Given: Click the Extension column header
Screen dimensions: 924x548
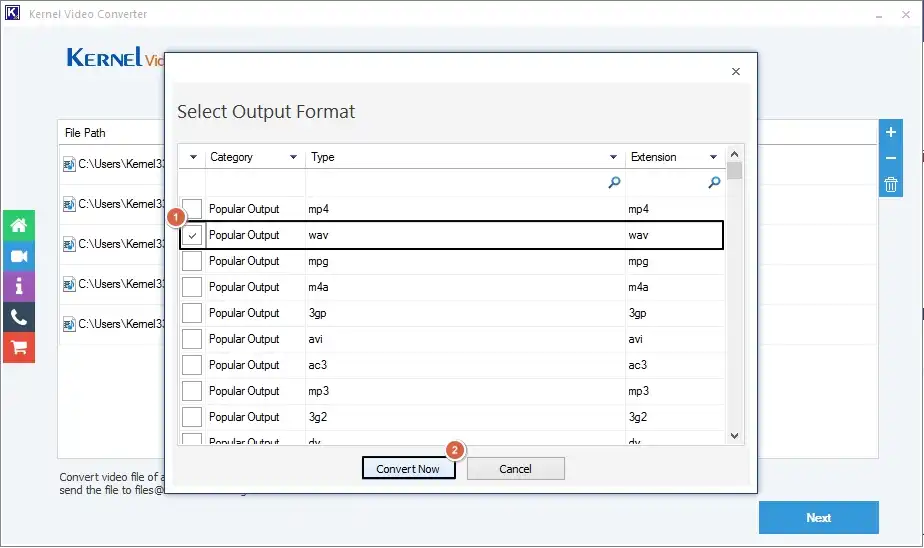Looking at the screenshot, I should coord(675,157).
